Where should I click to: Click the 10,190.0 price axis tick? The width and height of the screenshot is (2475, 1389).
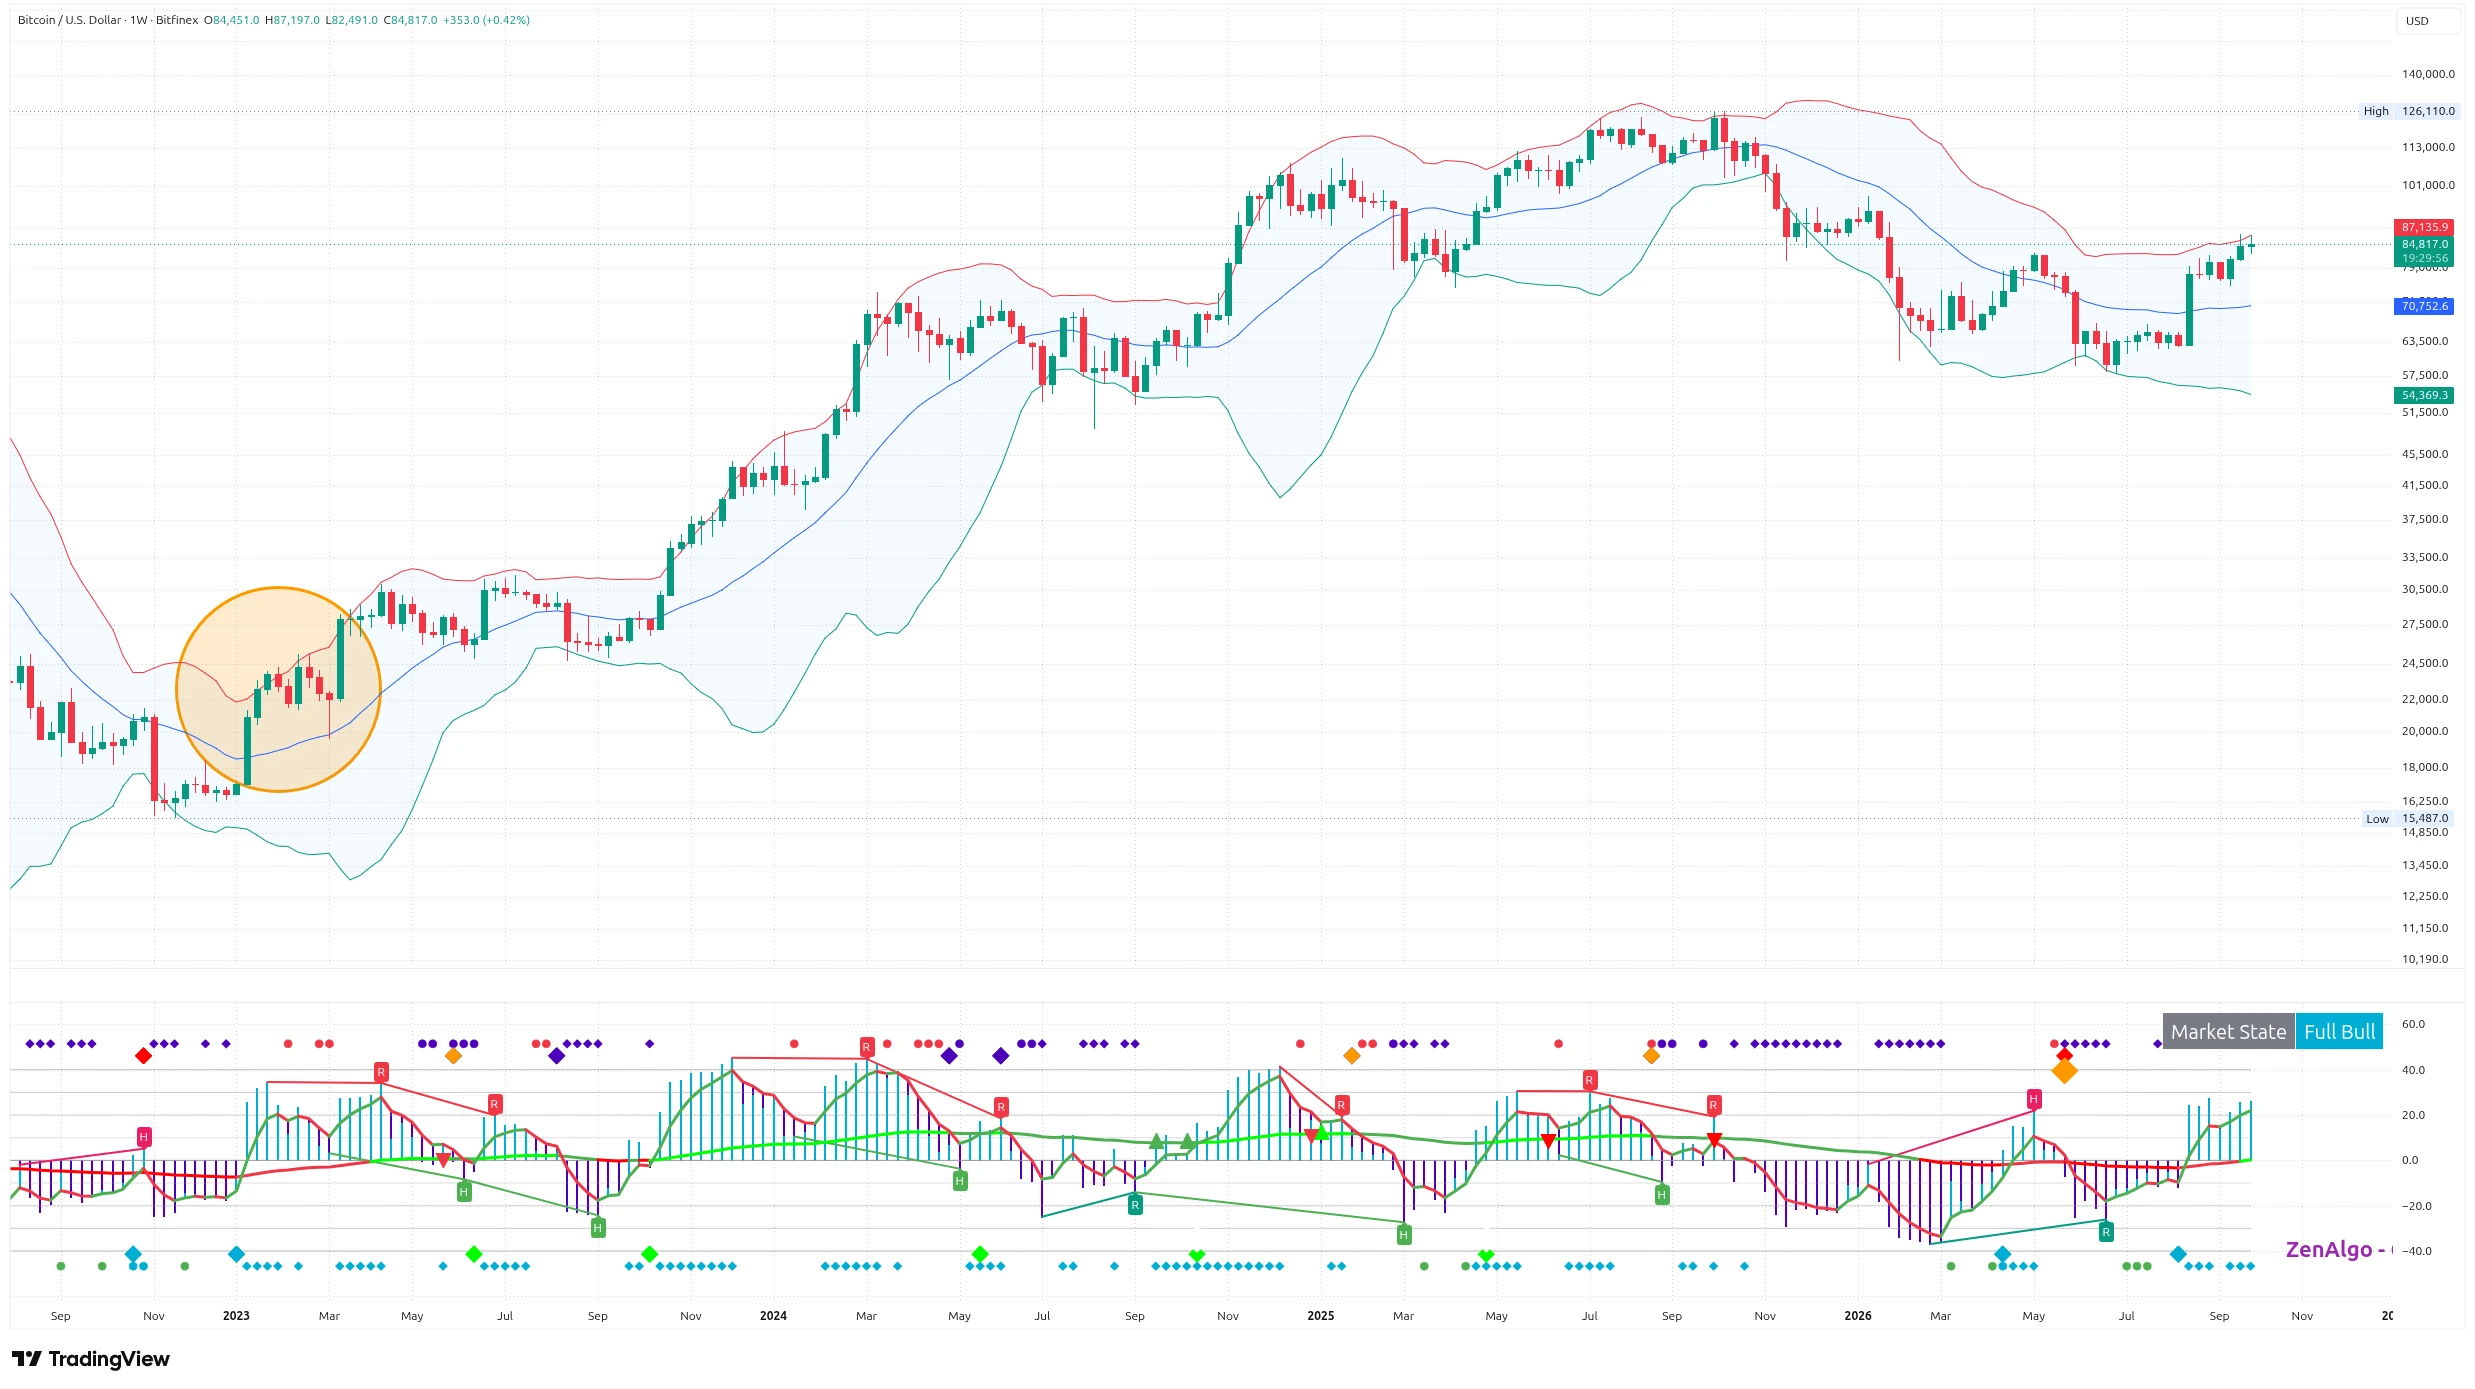[2425, 959]
